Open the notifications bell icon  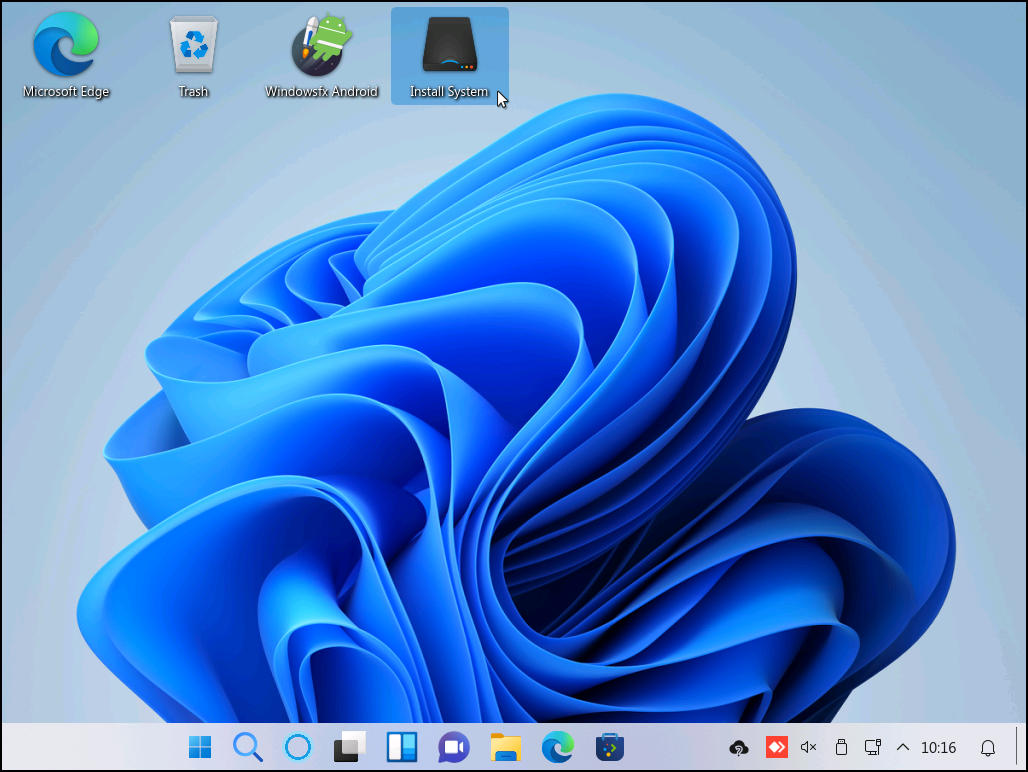(988, 748)
